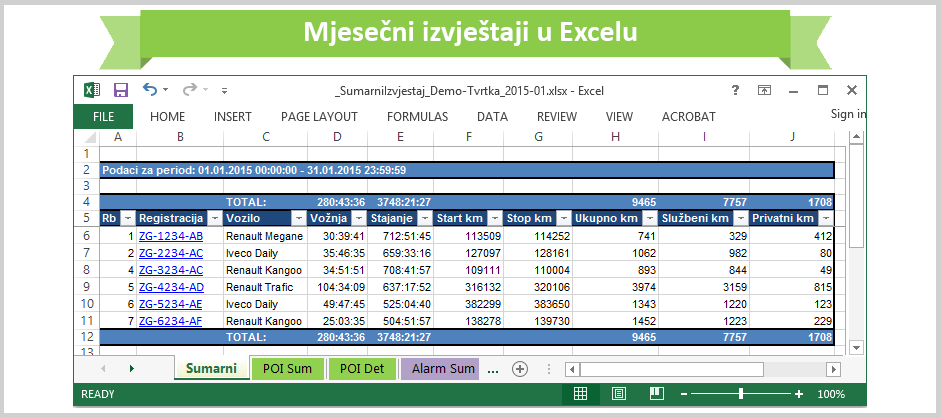Open the Vozilo column filter dropdown
941x418 pixels.
(299, 218)
